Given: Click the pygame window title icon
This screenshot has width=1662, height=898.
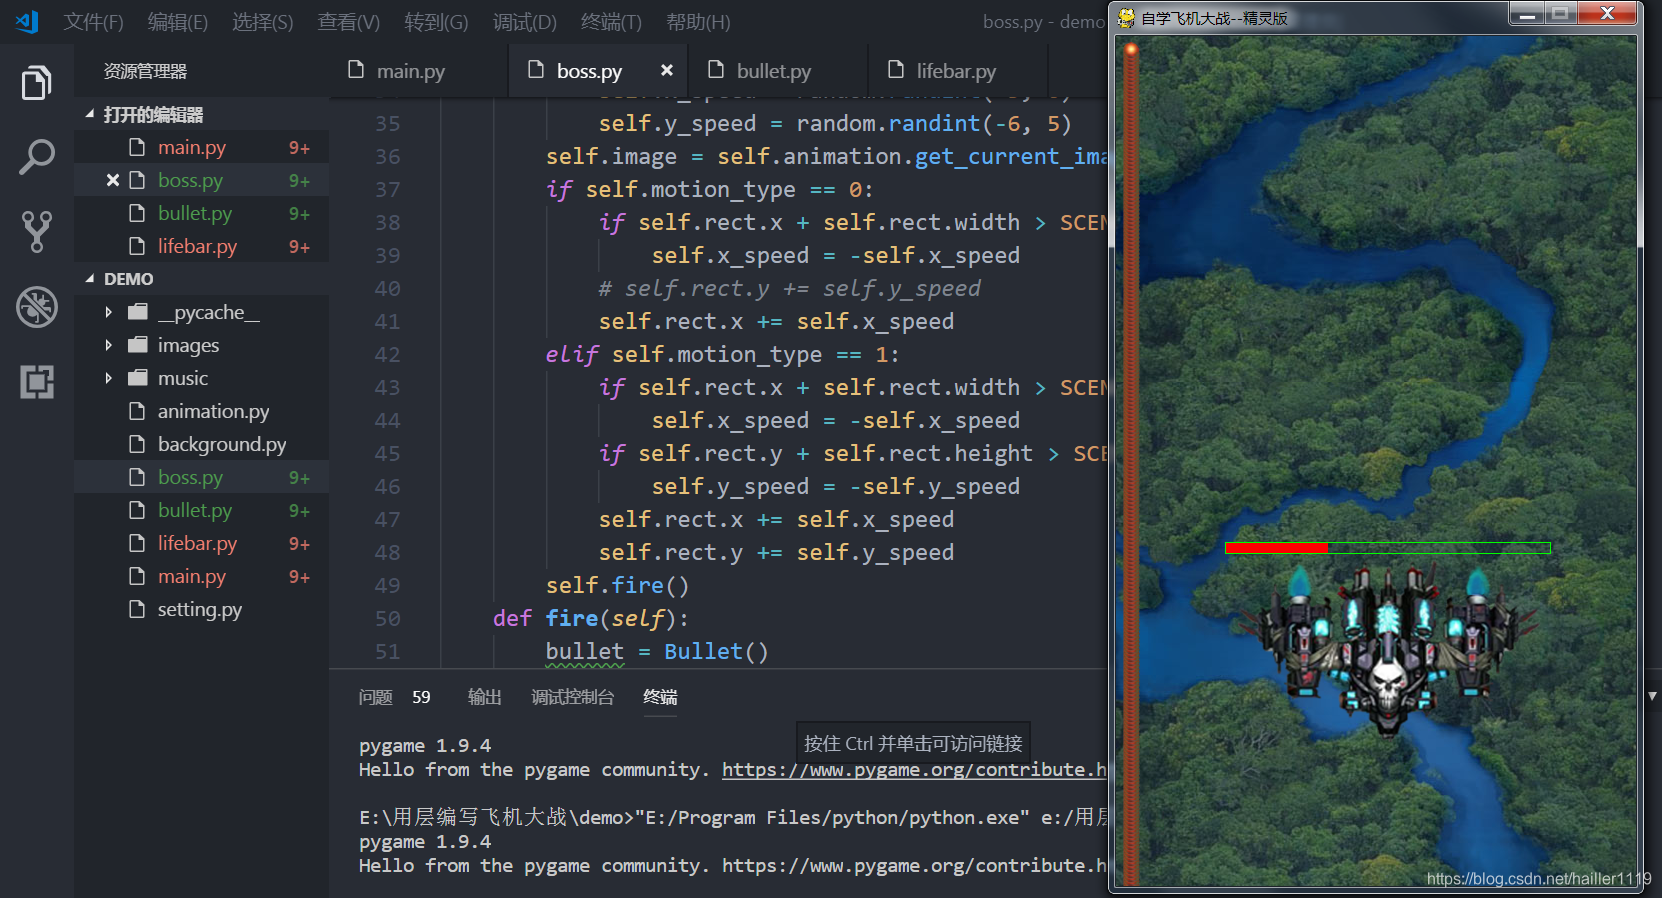Looking at the screenshot, I should [x=1127, y=17].
